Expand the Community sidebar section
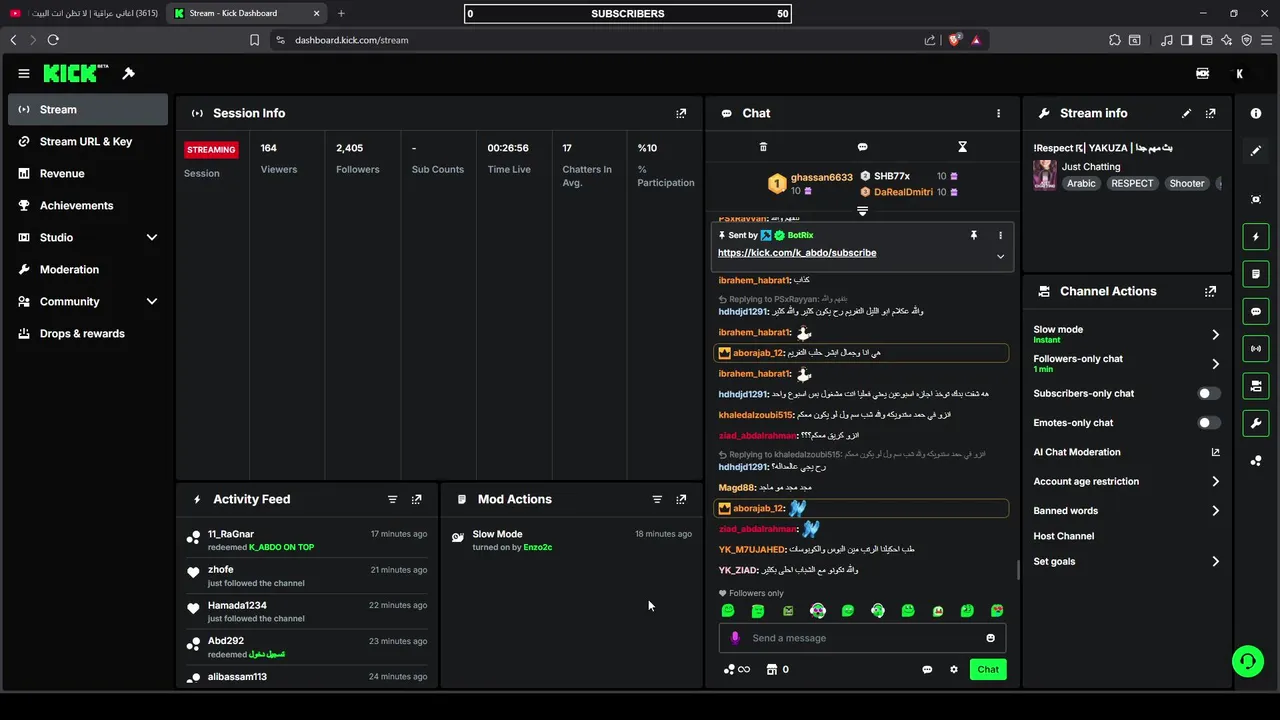The width and height of the screenshot is (1280, 720). pos(152,301)
